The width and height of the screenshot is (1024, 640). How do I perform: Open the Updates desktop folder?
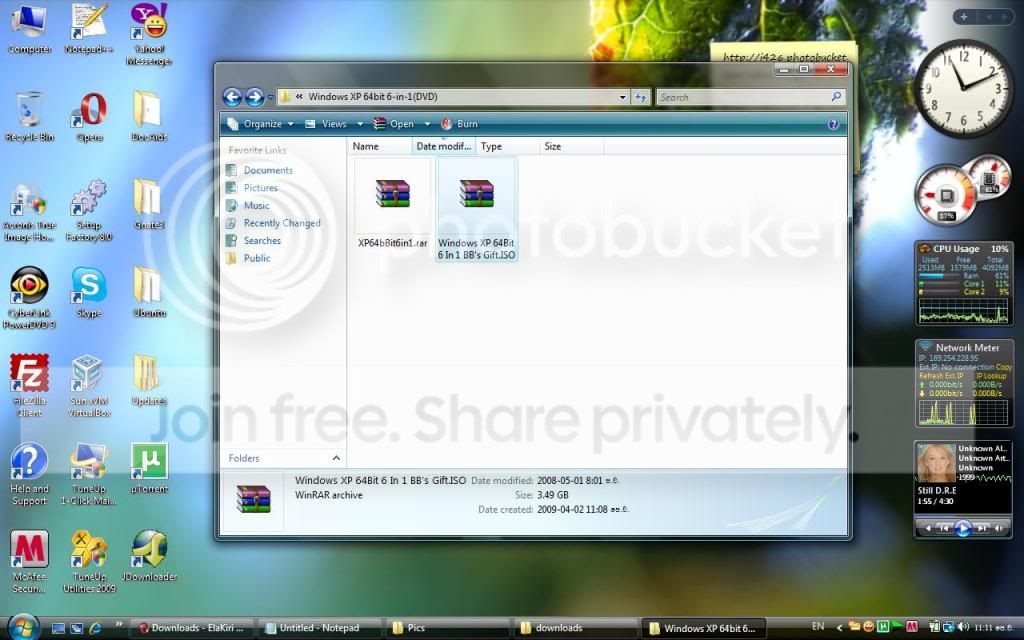coord(149,380)
